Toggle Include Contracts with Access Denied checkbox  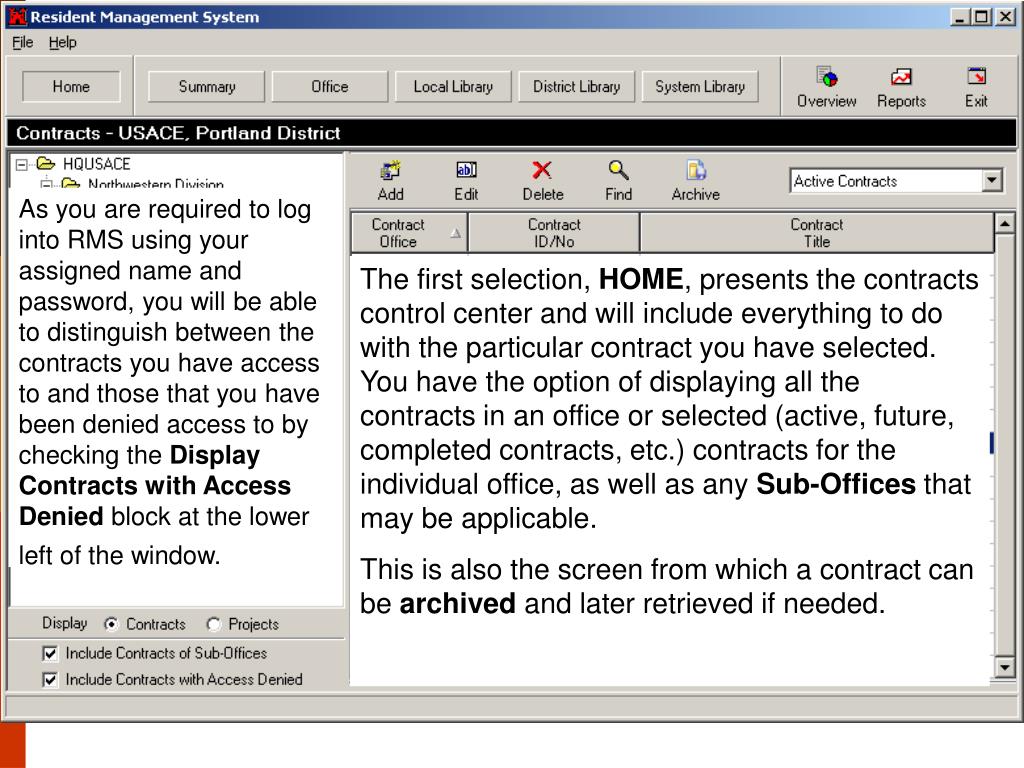[x=50, y=680]
